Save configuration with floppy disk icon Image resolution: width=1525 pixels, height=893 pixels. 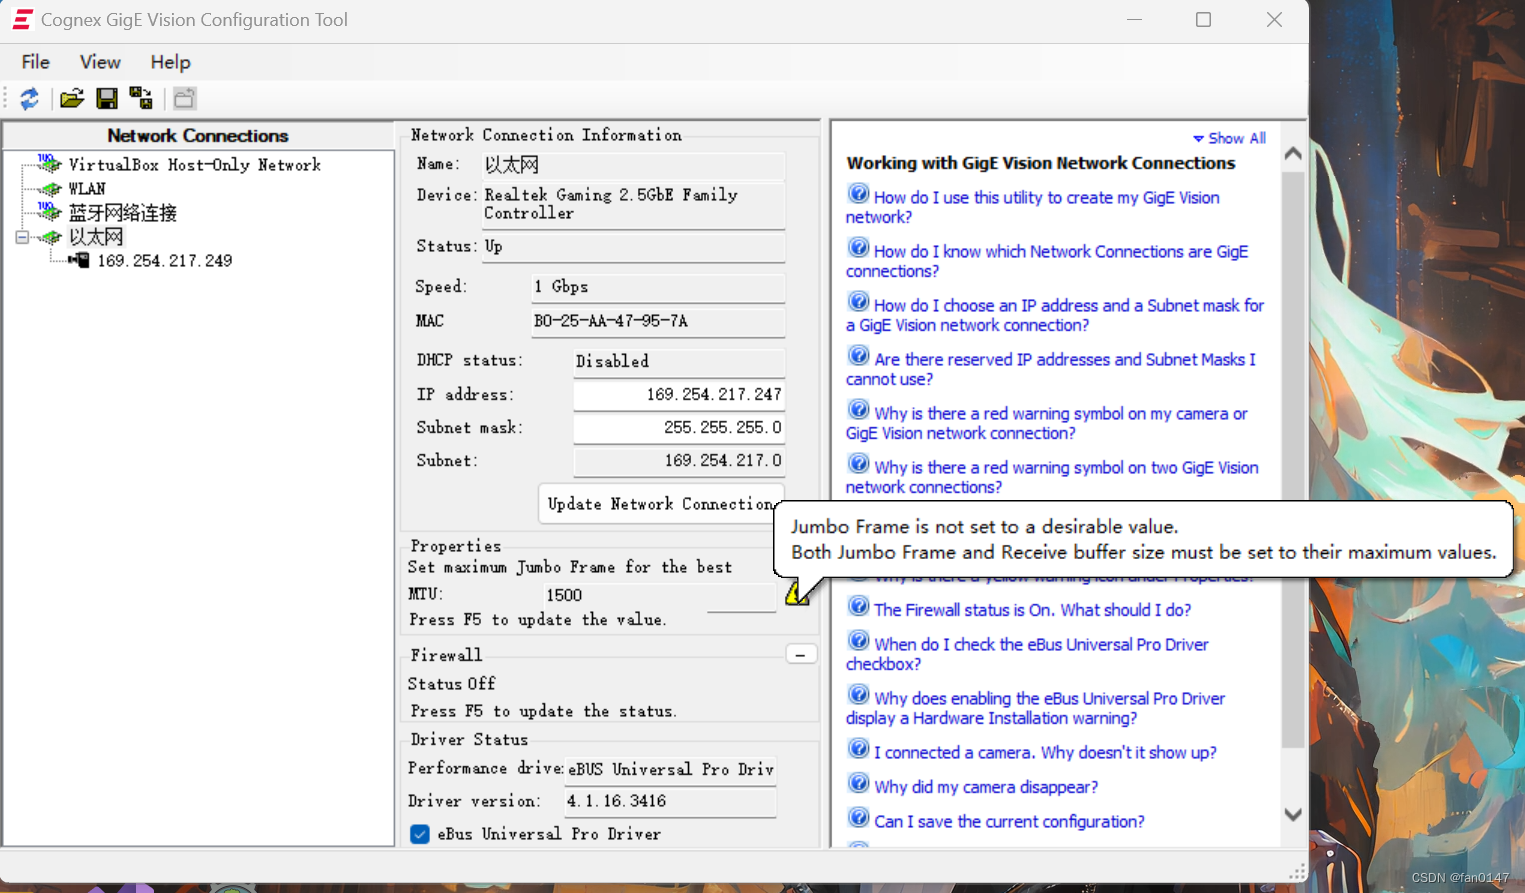point(107,98)
